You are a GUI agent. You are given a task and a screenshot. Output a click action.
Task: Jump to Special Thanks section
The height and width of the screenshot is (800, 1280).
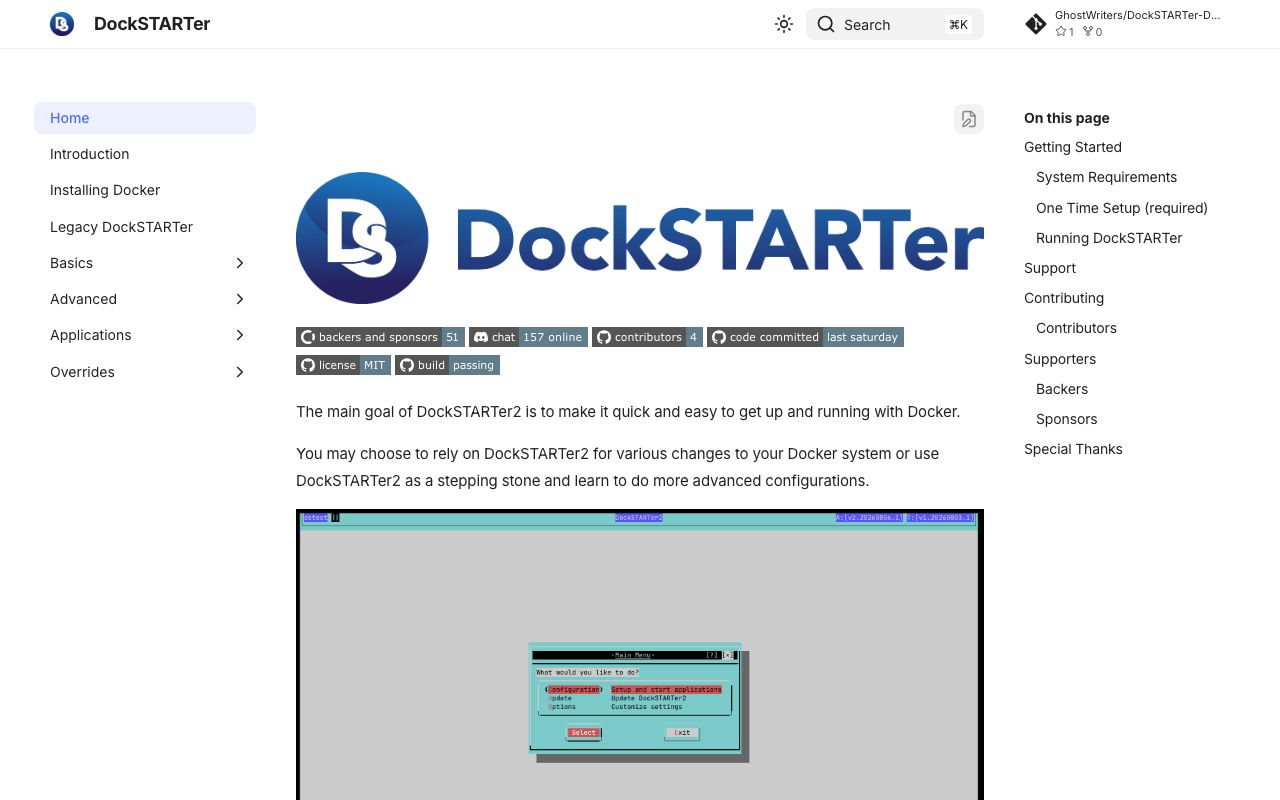[1073, 449]
